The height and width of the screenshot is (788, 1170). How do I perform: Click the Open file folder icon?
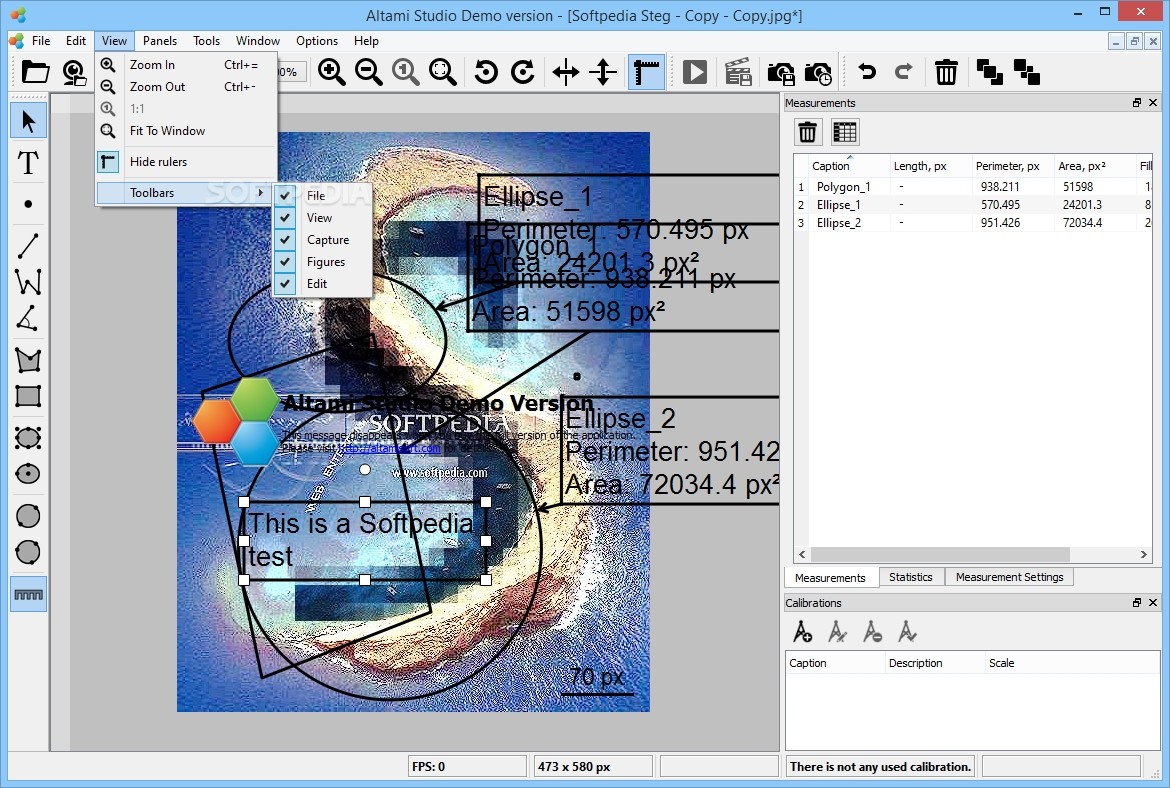pos(35,72)
